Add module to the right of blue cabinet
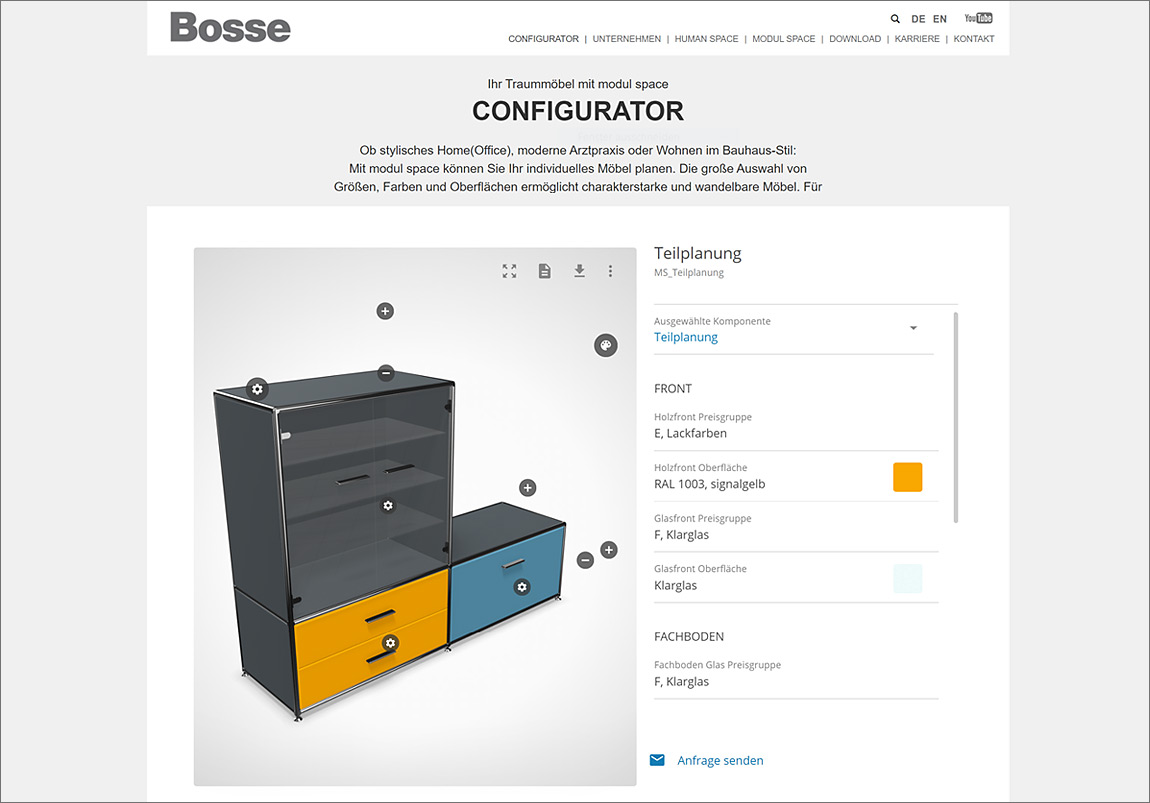Viewport: 1150px width, 803px height. 609,550
